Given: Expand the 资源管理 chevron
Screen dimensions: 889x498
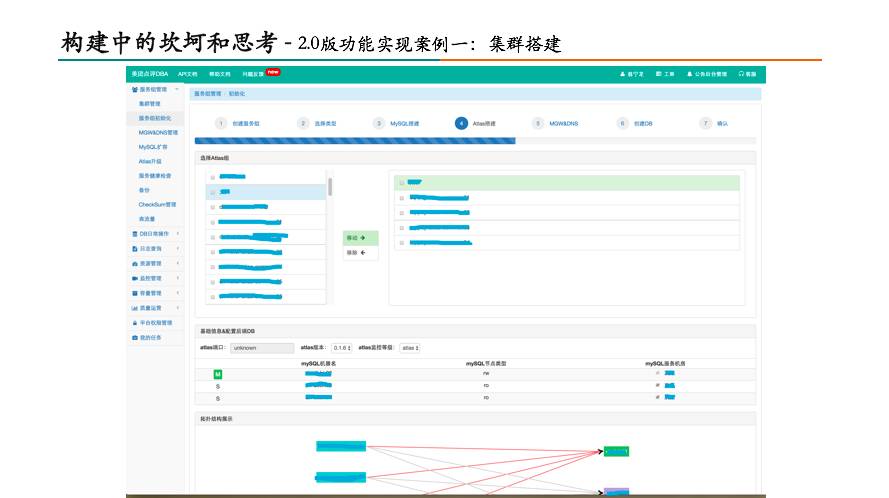Looking at the screenshot, I should pyautogui.click(x=177, y=264).
